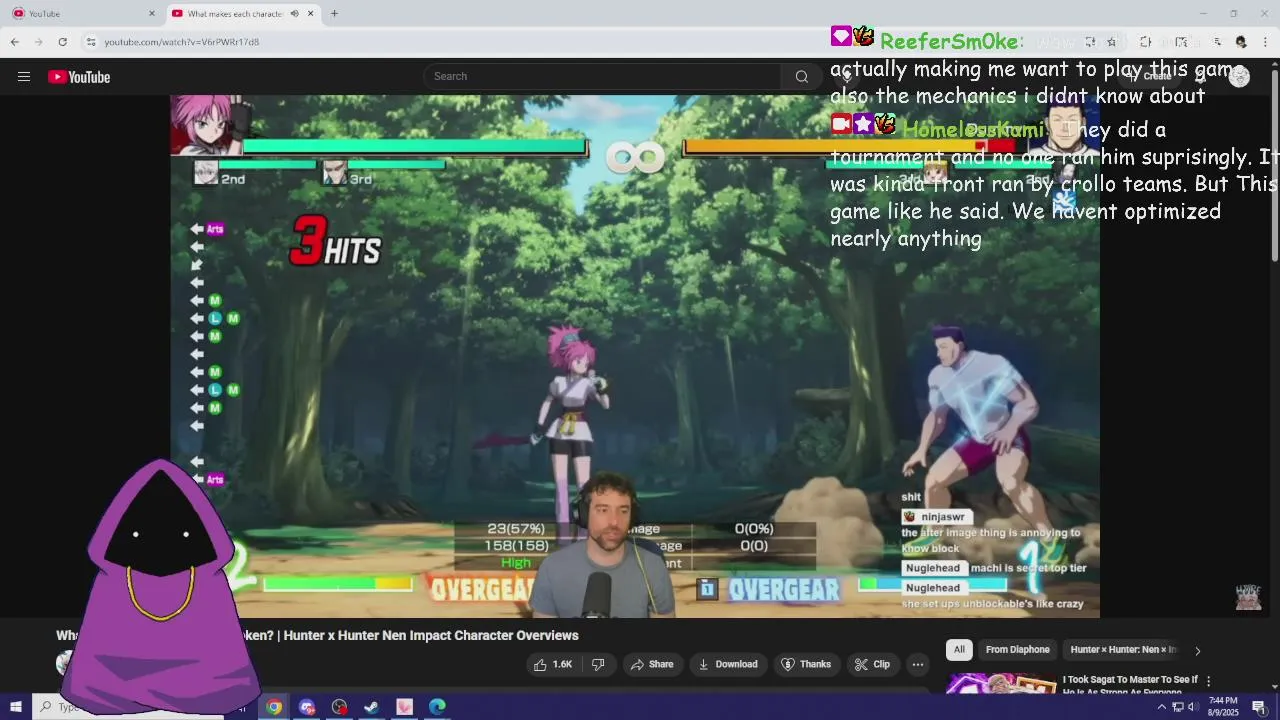Dislike the video
The width and height of the screenshot is (1280, 720).
tap(598, 664)
